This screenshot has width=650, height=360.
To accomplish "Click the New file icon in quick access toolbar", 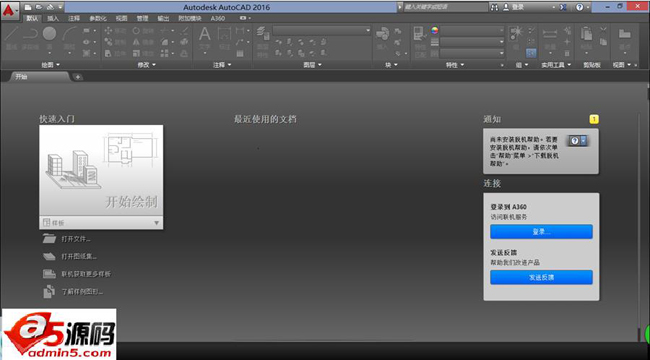I will pos(28,7).
